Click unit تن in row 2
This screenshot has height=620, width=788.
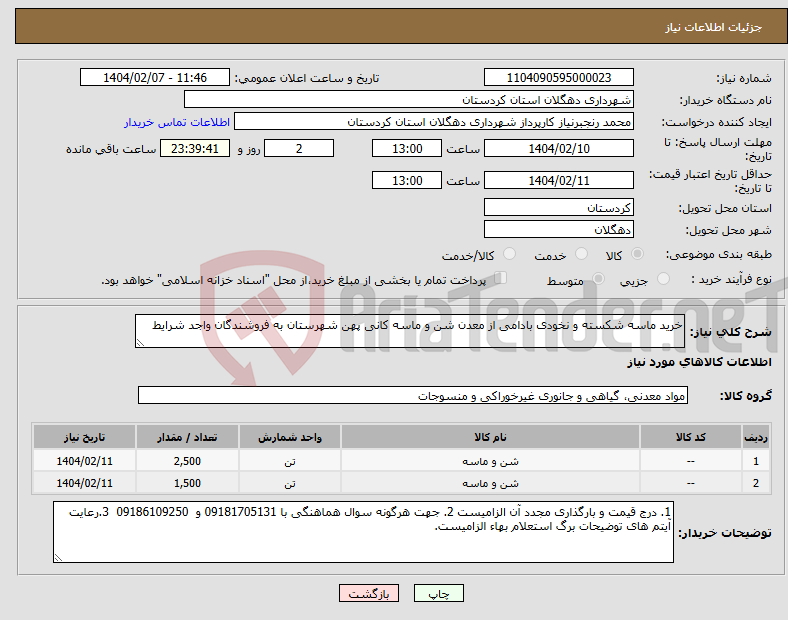289,483
